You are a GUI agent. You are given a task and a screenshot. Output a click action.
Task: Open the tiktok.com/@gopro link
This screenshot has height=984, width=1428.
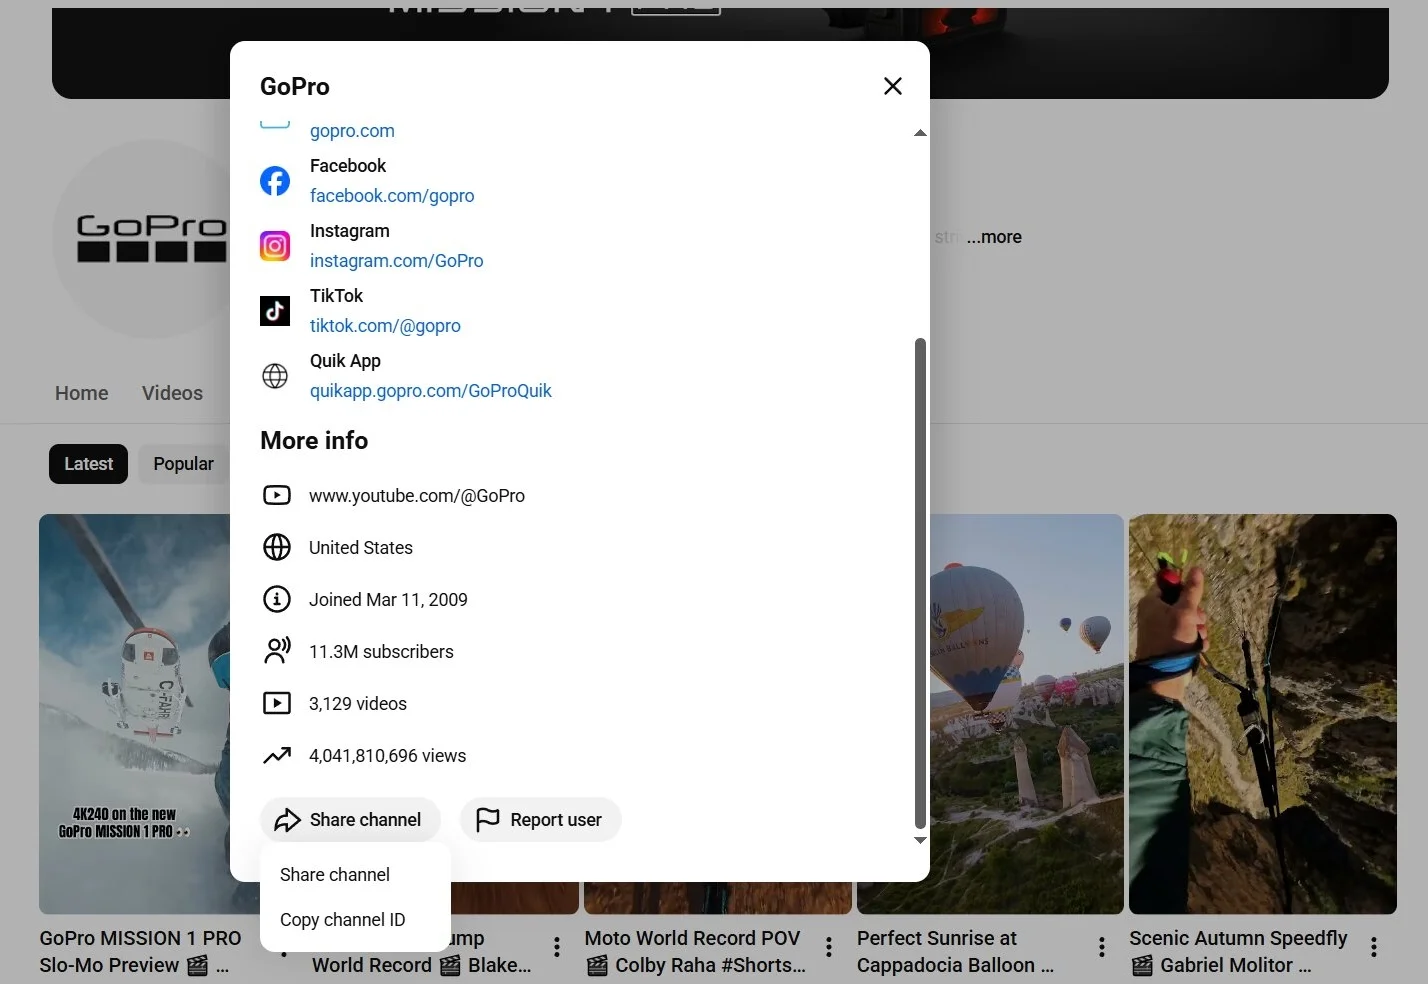pos(385,326)
